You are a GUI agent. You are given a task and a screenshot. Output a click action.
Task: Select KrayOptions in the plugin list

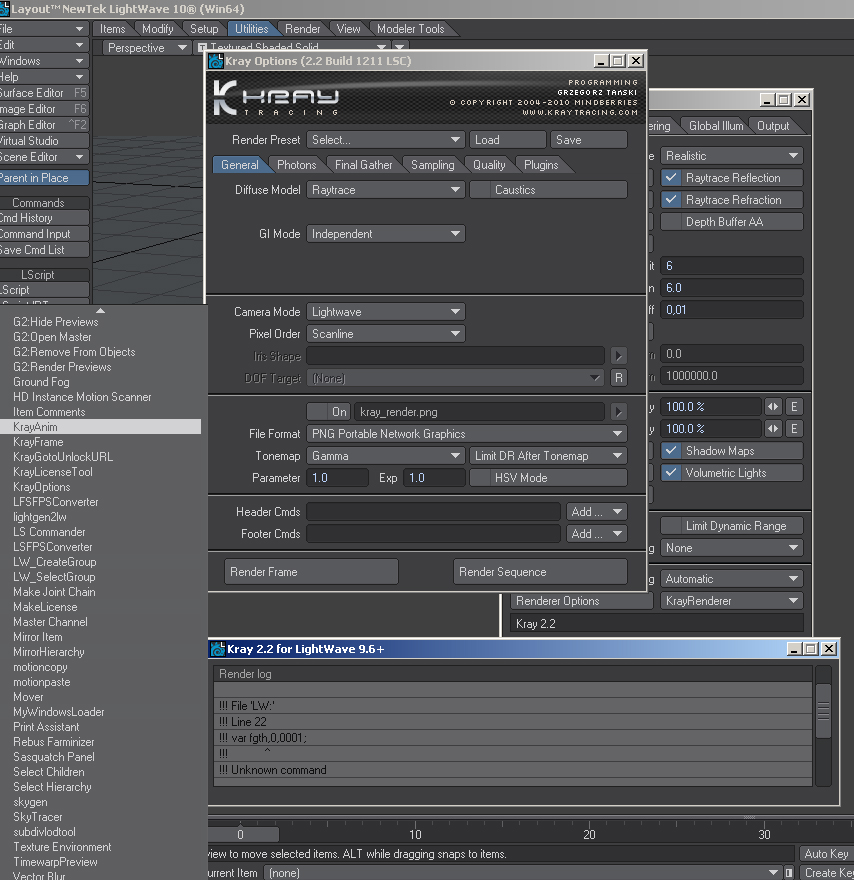(x=42, y=487)
